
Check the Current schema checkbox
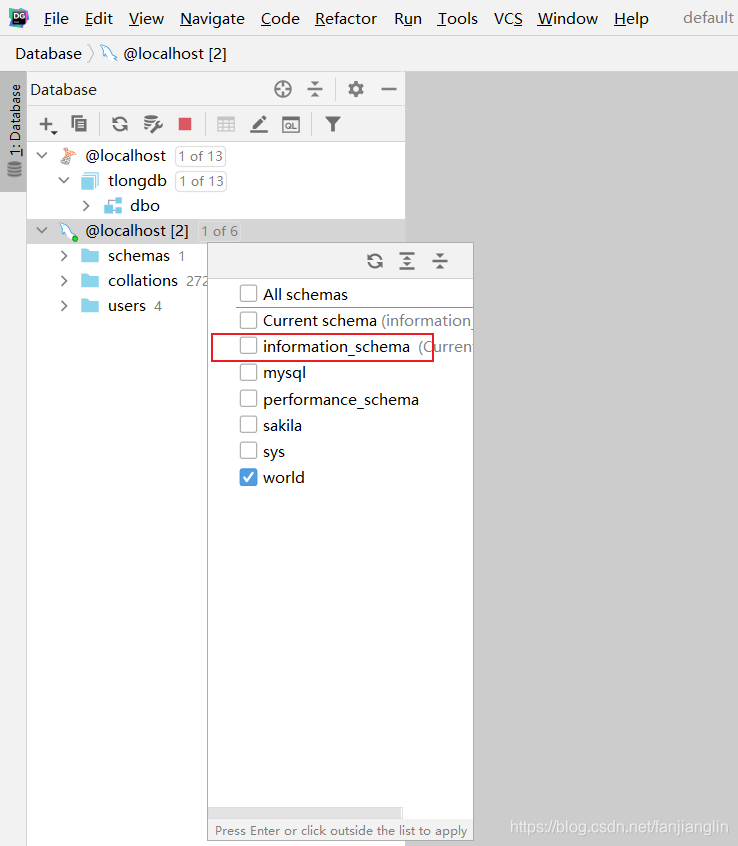248,320
